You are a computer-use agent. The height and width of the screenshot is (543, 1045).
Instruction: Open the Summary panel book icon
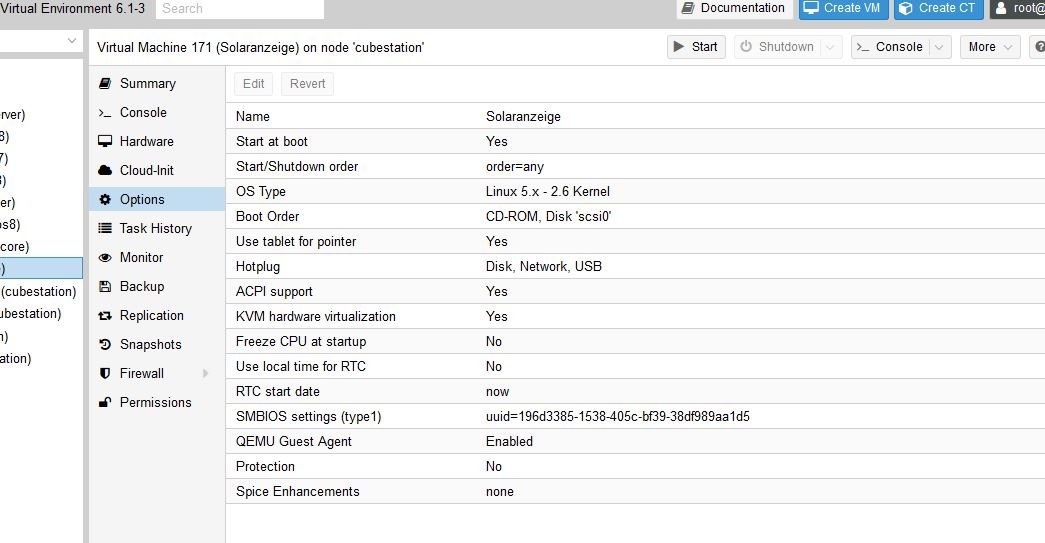[x=105, y=84]
